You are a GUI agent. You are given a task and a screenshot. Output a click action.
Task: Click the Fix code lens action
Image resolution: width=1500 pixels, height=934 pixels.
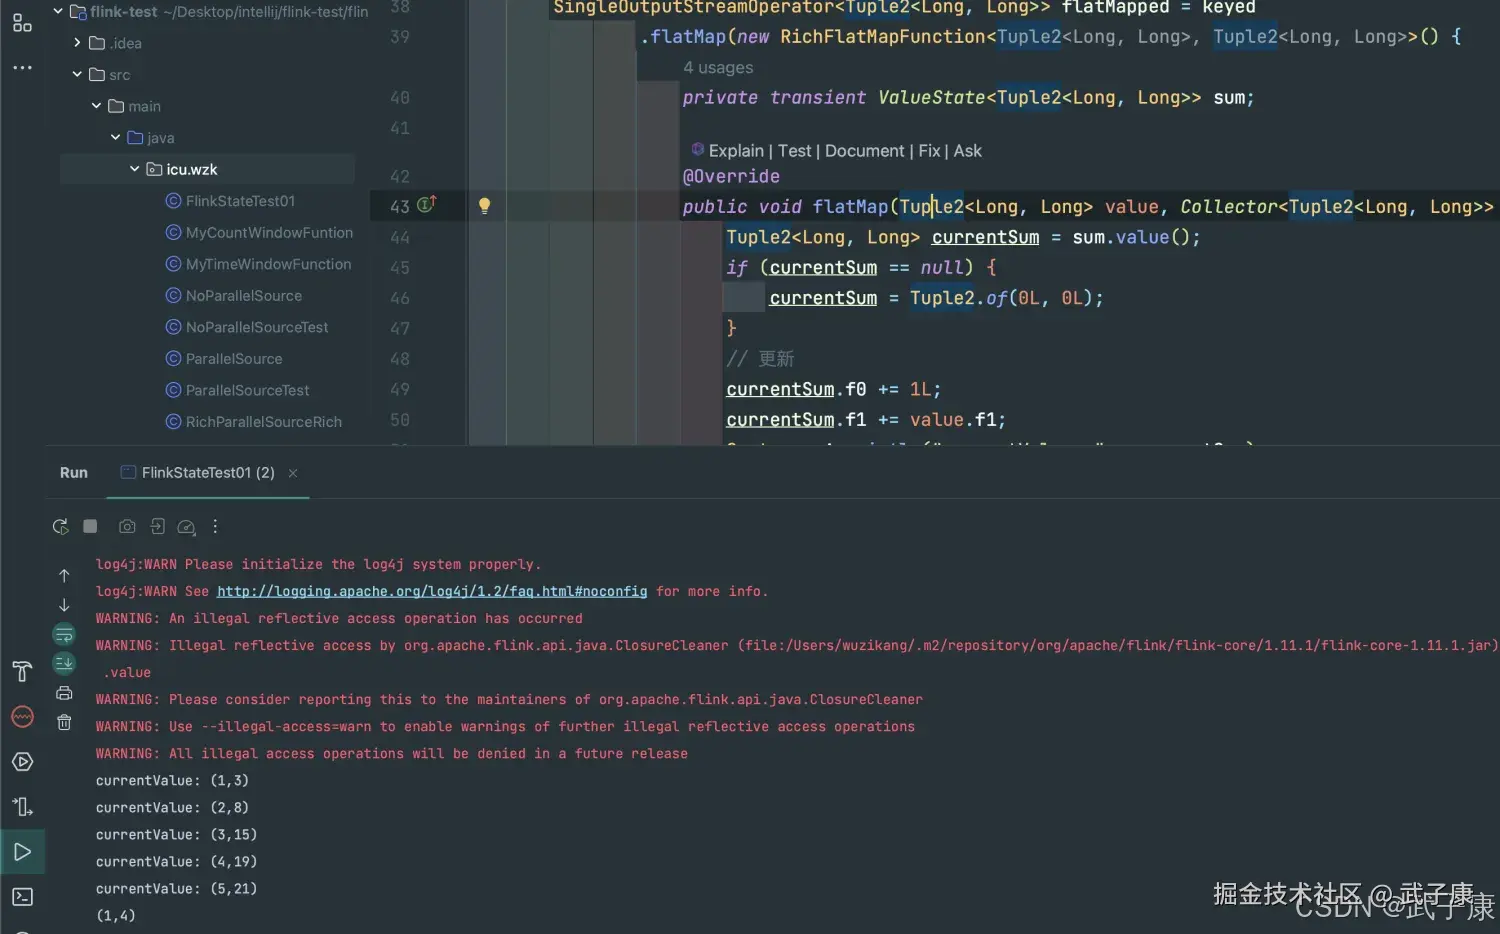pyautogui.click(x=929, y=150)
